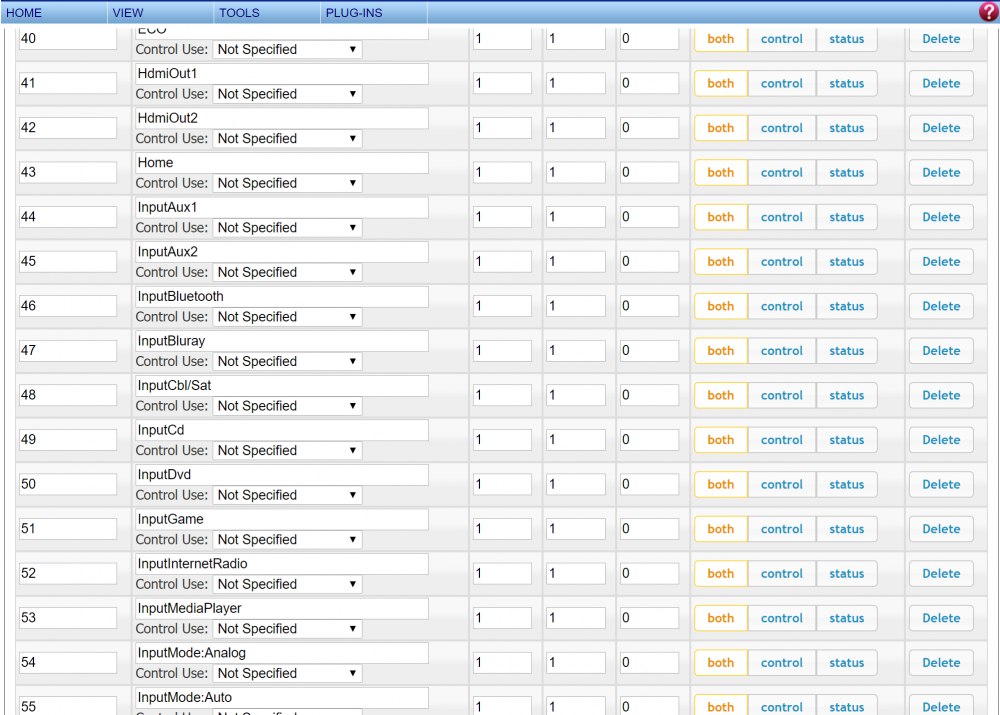Click the InputAux2 name text field
This screenshot has width=1000, height=715.
click(281, 252)
